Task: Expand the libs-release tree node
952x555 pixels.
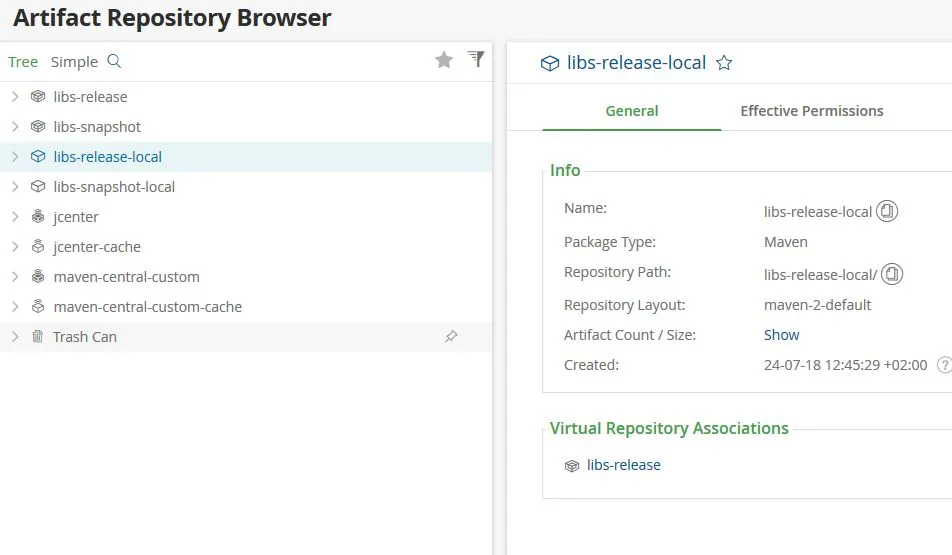Action: (x=15, y=97)
